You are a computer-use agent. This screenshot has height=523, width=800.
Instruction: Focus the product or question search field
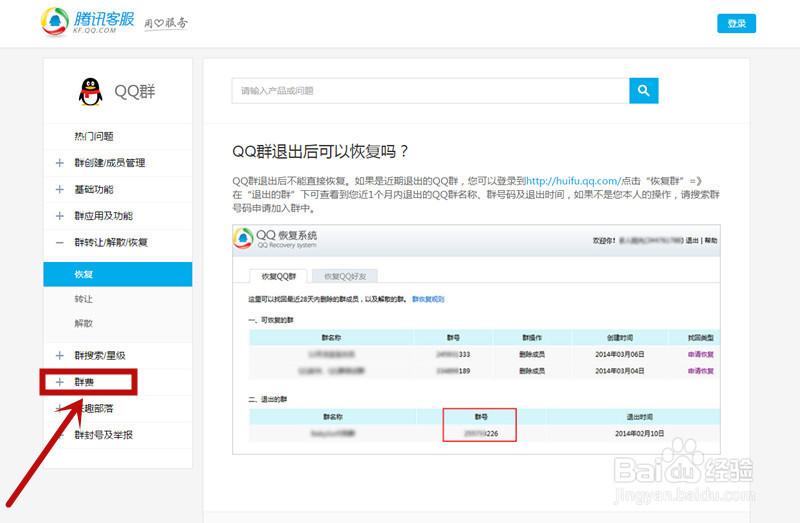click(431, 91)
